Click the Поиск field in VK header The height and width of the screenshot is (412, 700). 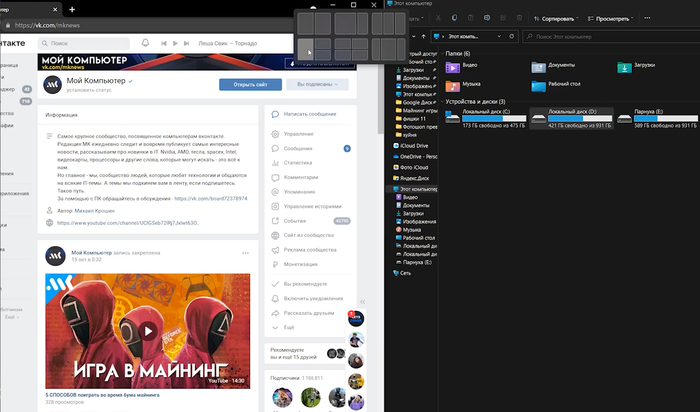pos(84,43)
